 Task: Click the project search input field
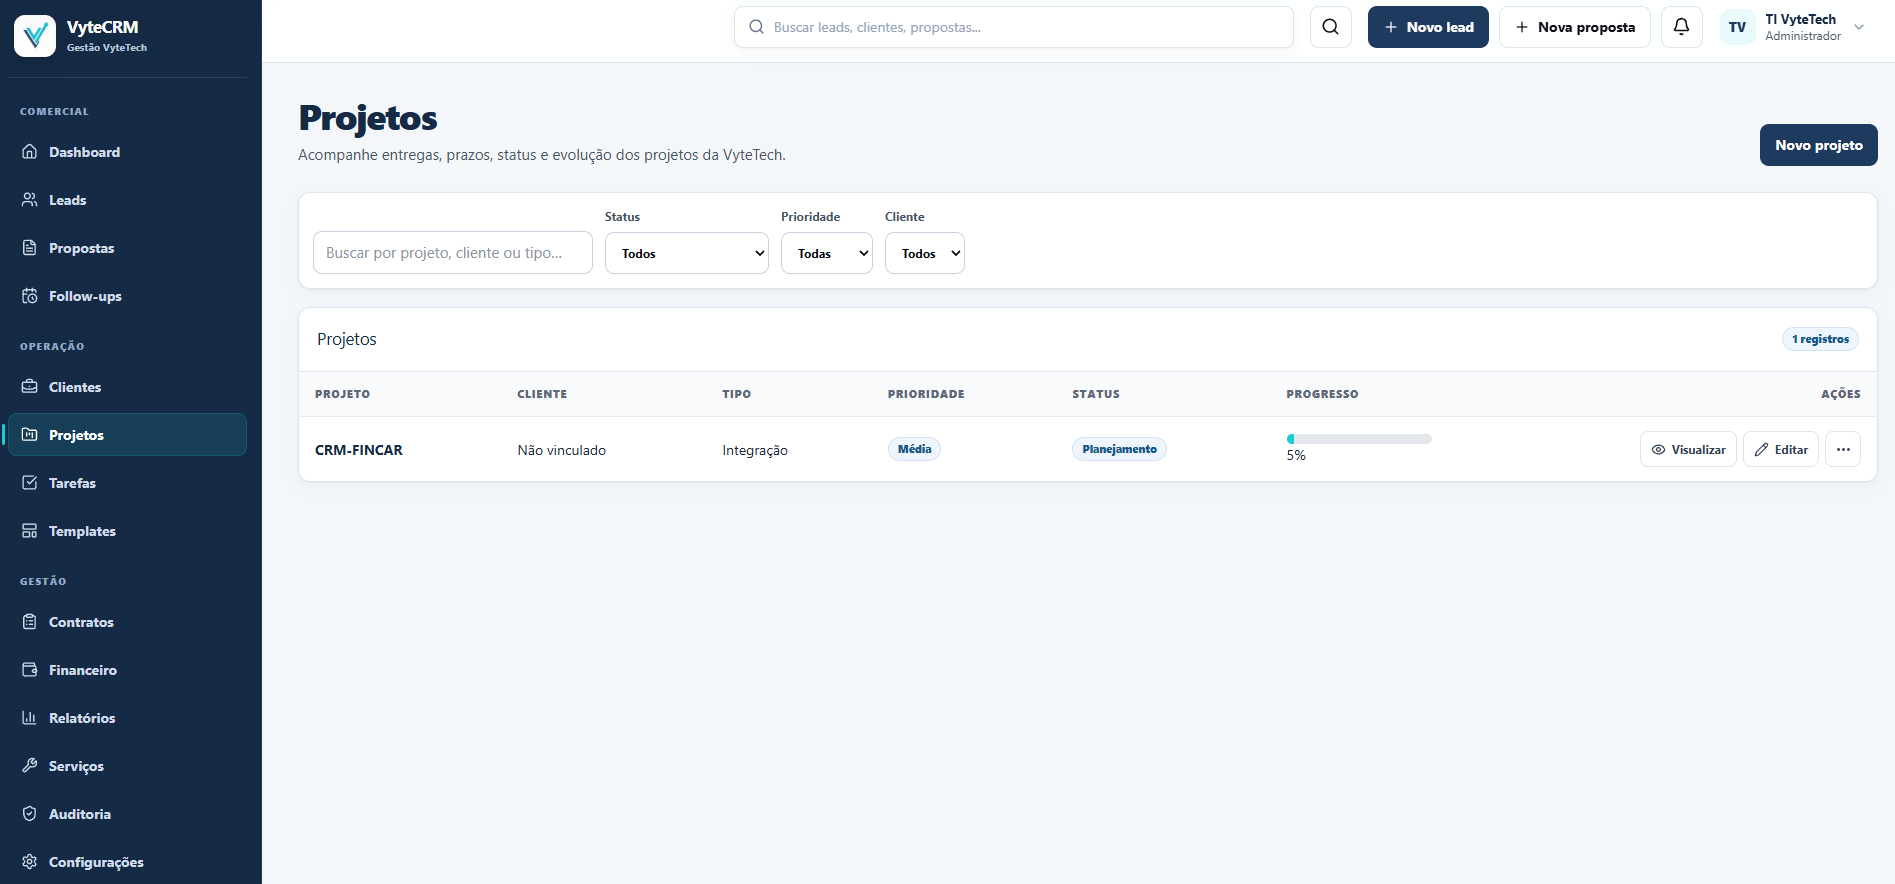[x=453, y=253]
